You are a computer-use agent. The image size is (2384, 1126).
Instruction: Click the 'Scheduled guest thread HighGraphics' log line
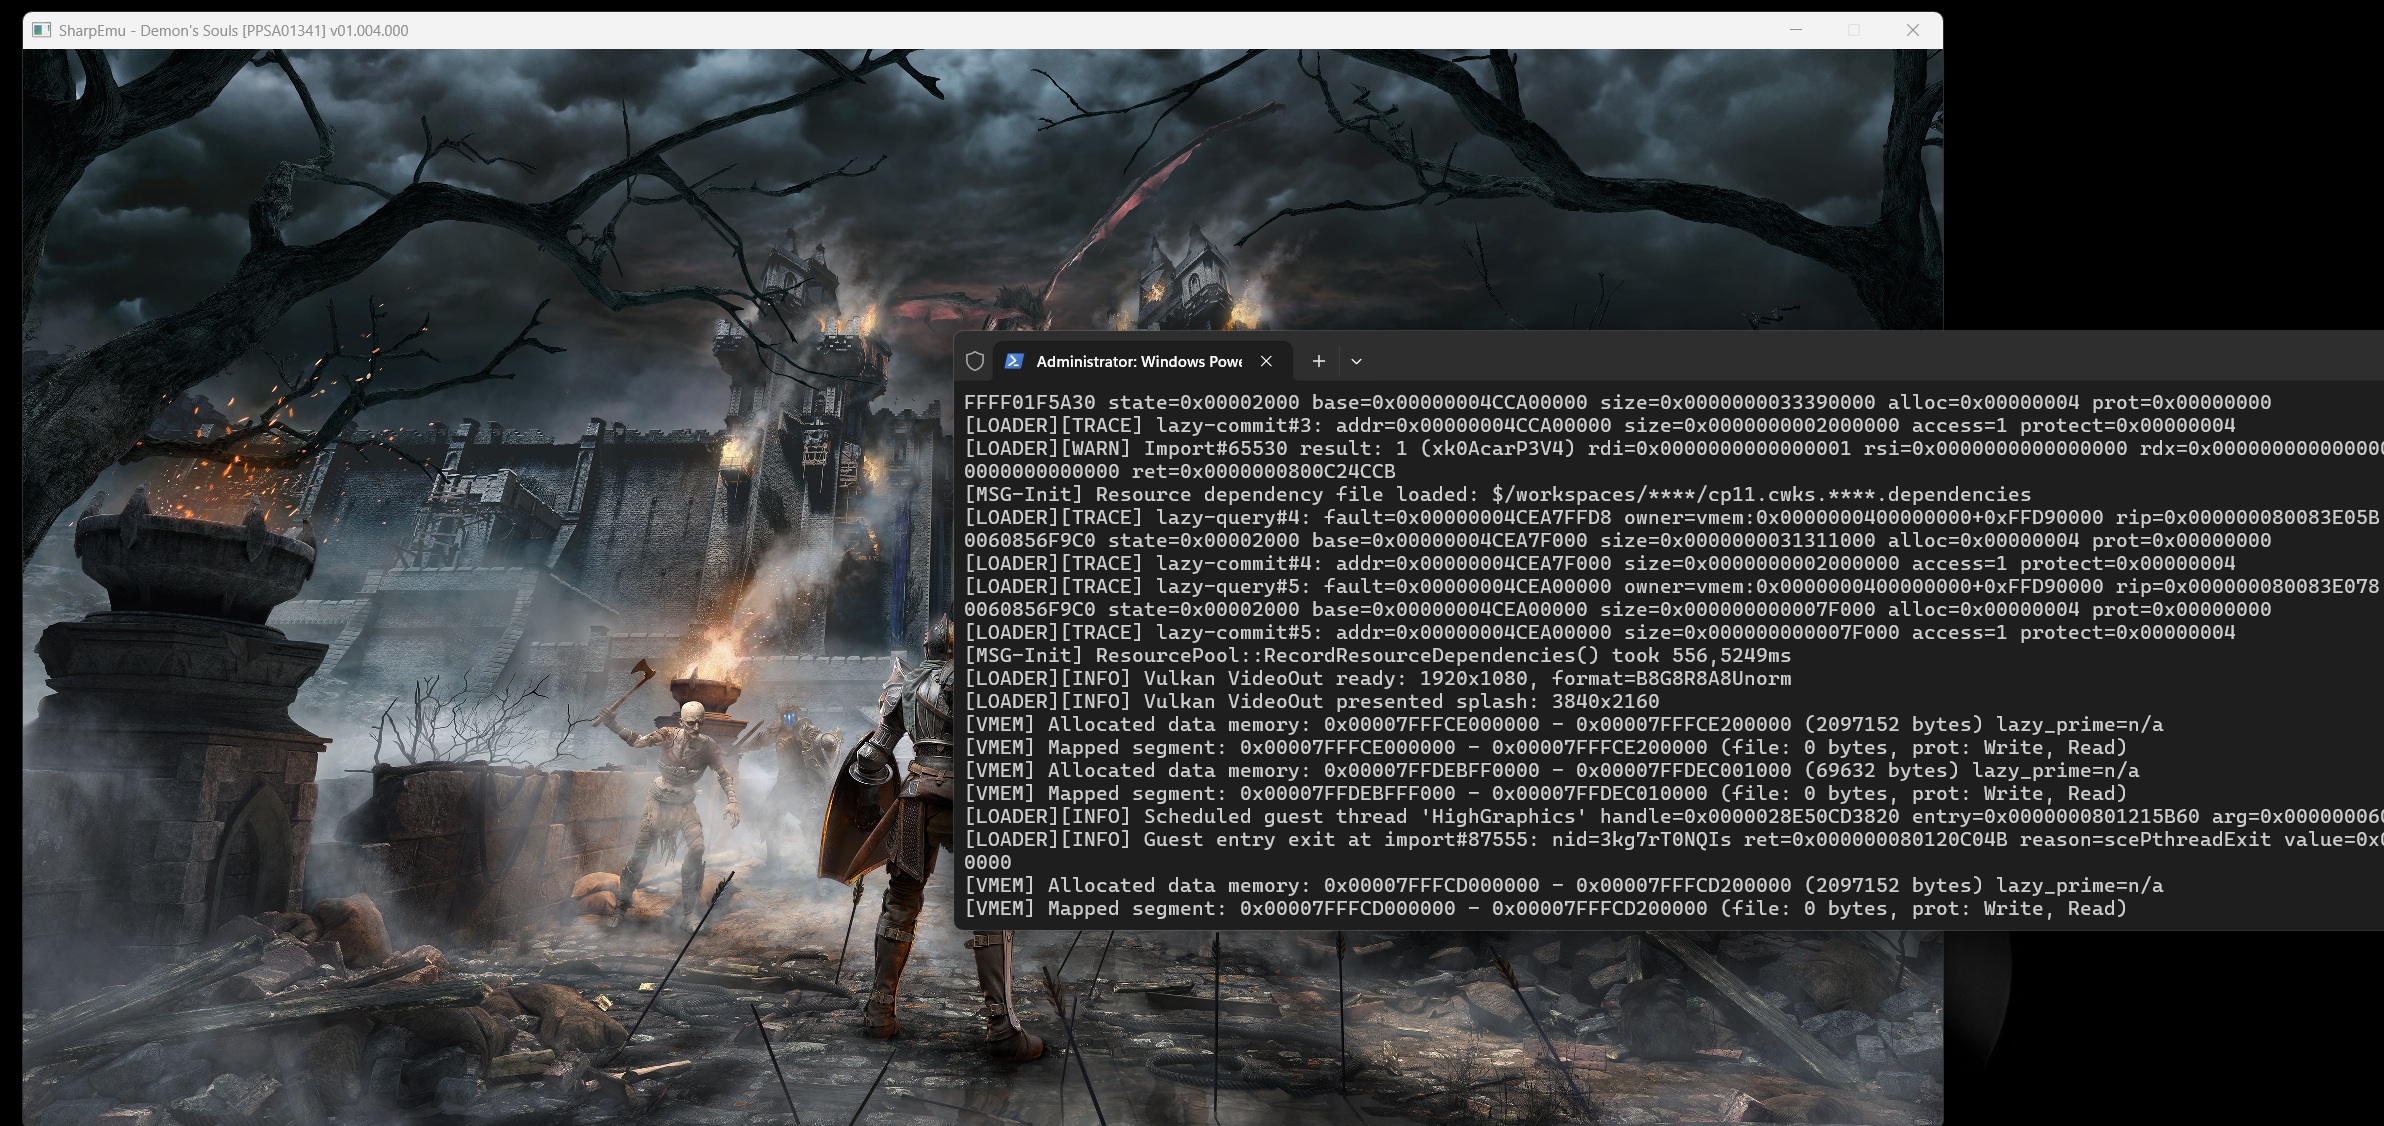tap(1673, 816)
